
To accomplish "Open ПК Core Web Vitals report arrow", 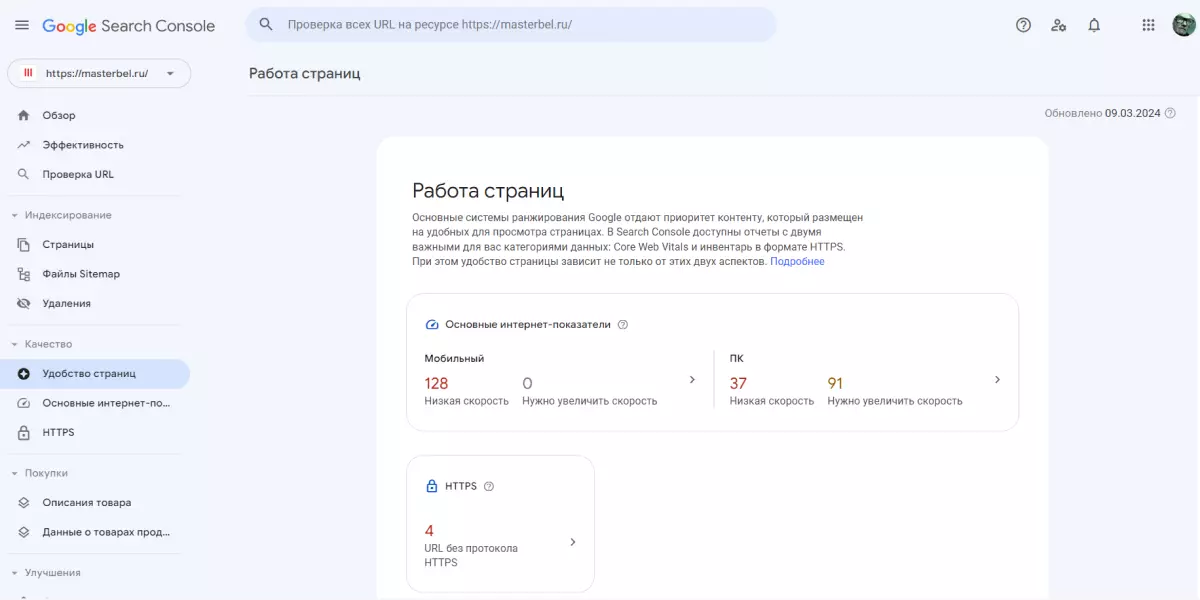I will [997, 380].
